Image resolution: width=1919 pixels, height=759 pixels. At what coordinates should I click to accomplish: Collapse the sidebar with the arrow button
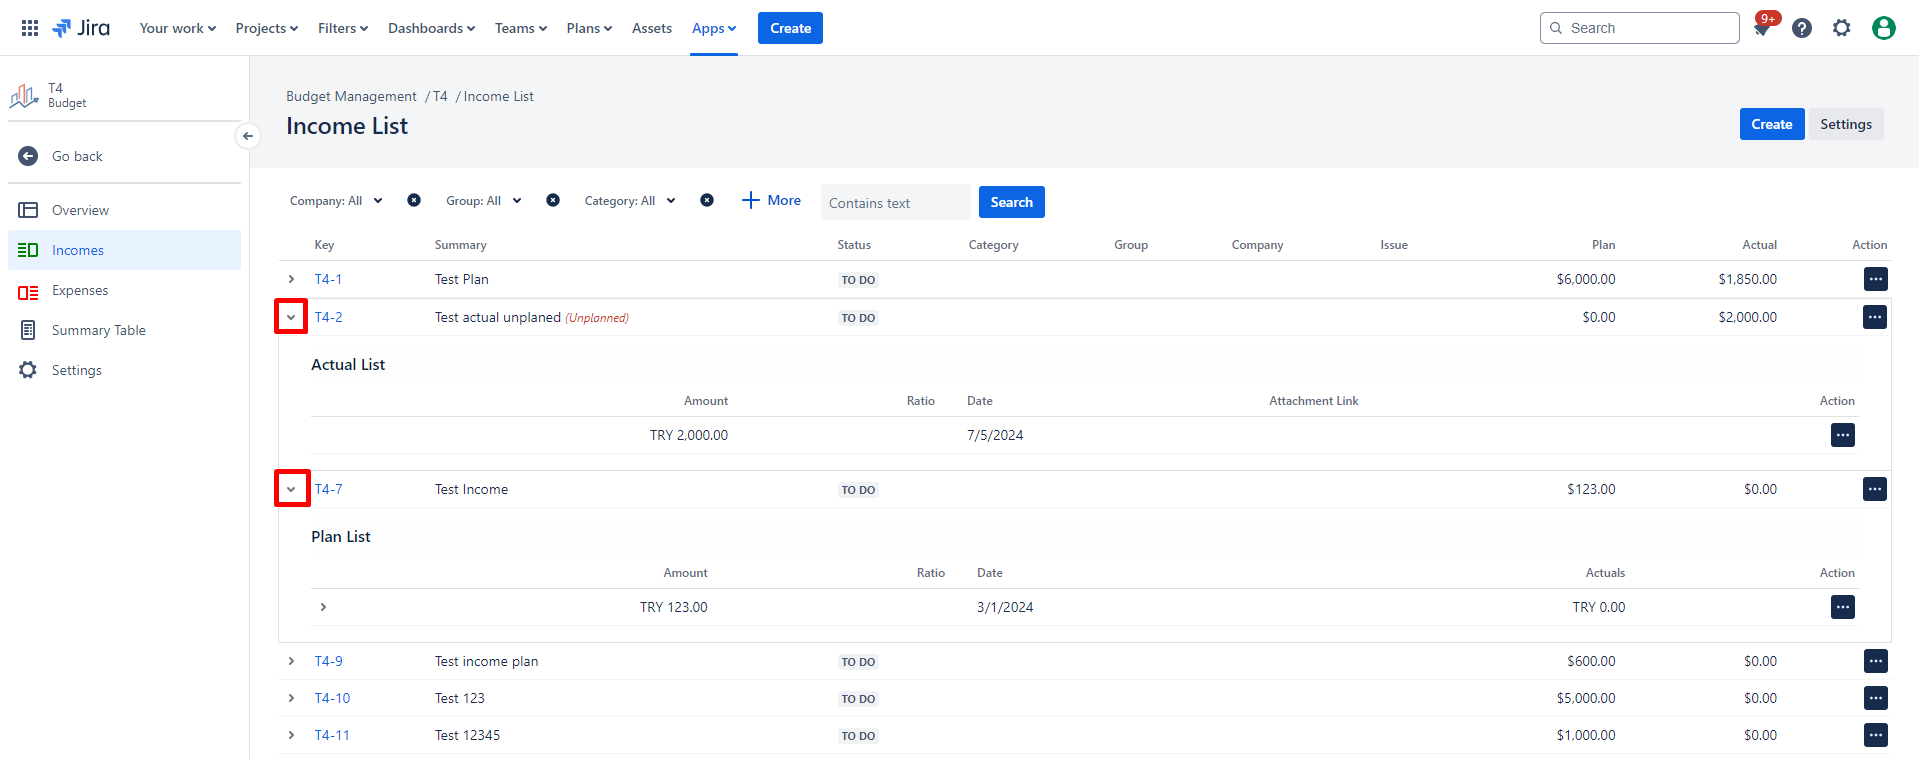click(x=248, y=136)
